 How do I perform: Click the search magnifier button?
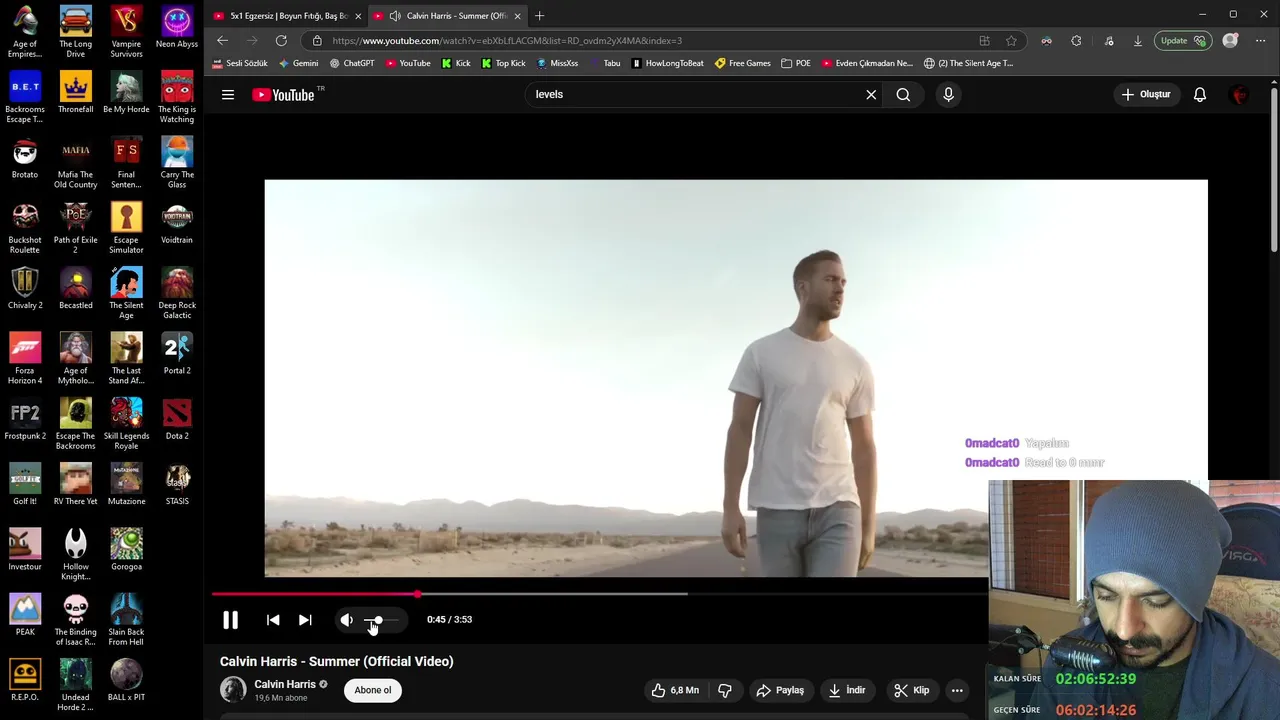(x=903, y=95)
